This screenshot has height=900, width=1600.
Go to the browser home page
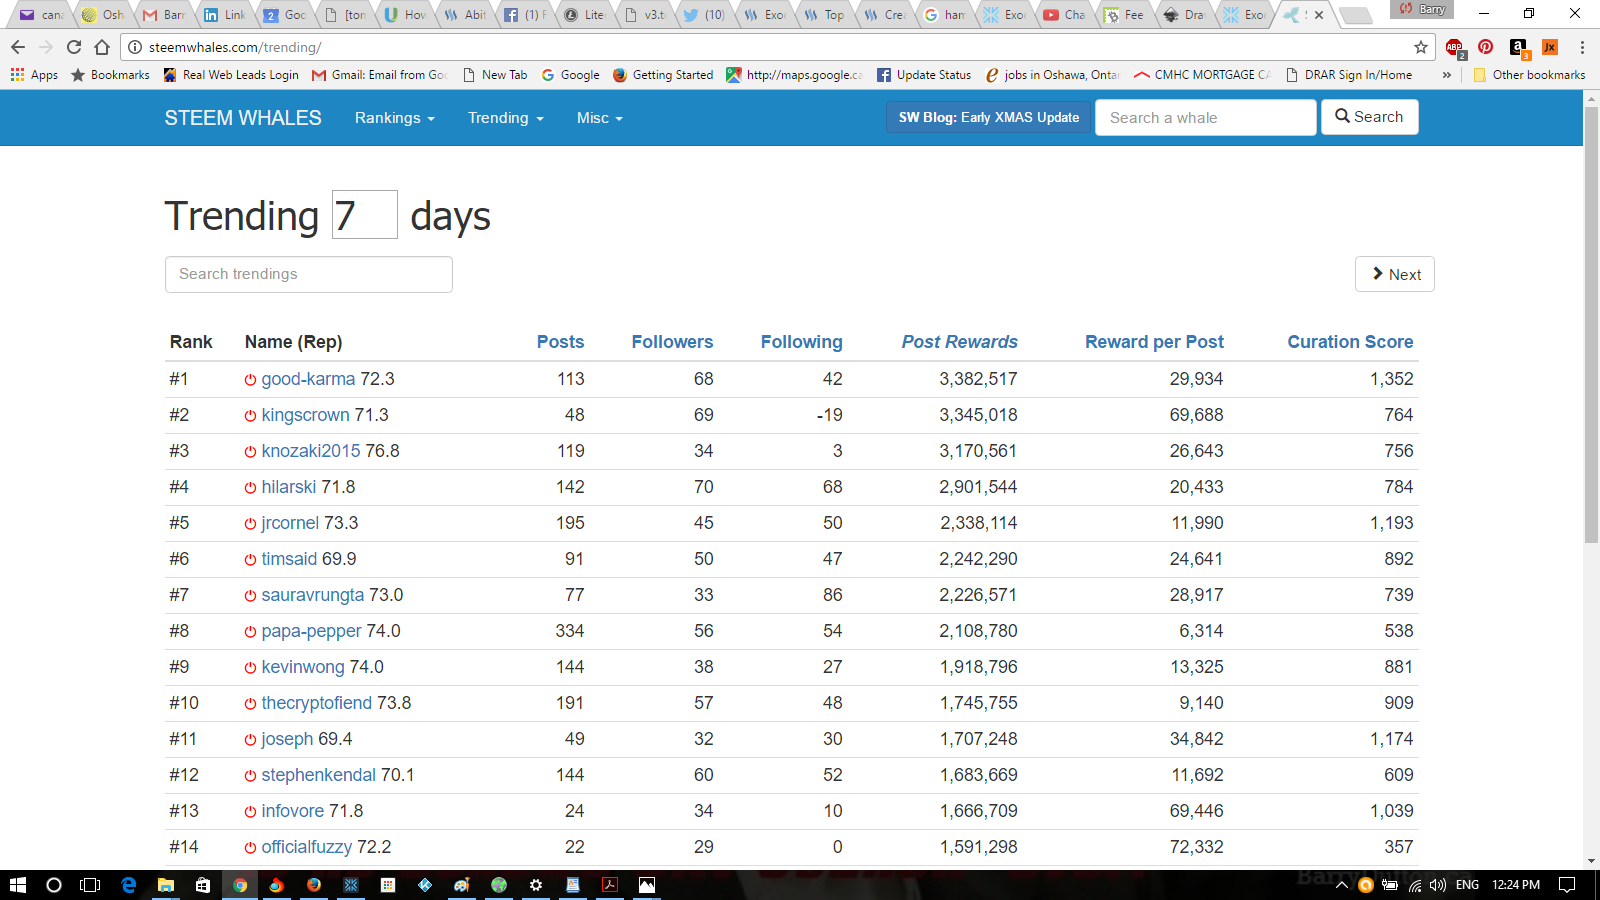[x=102, y=47]
